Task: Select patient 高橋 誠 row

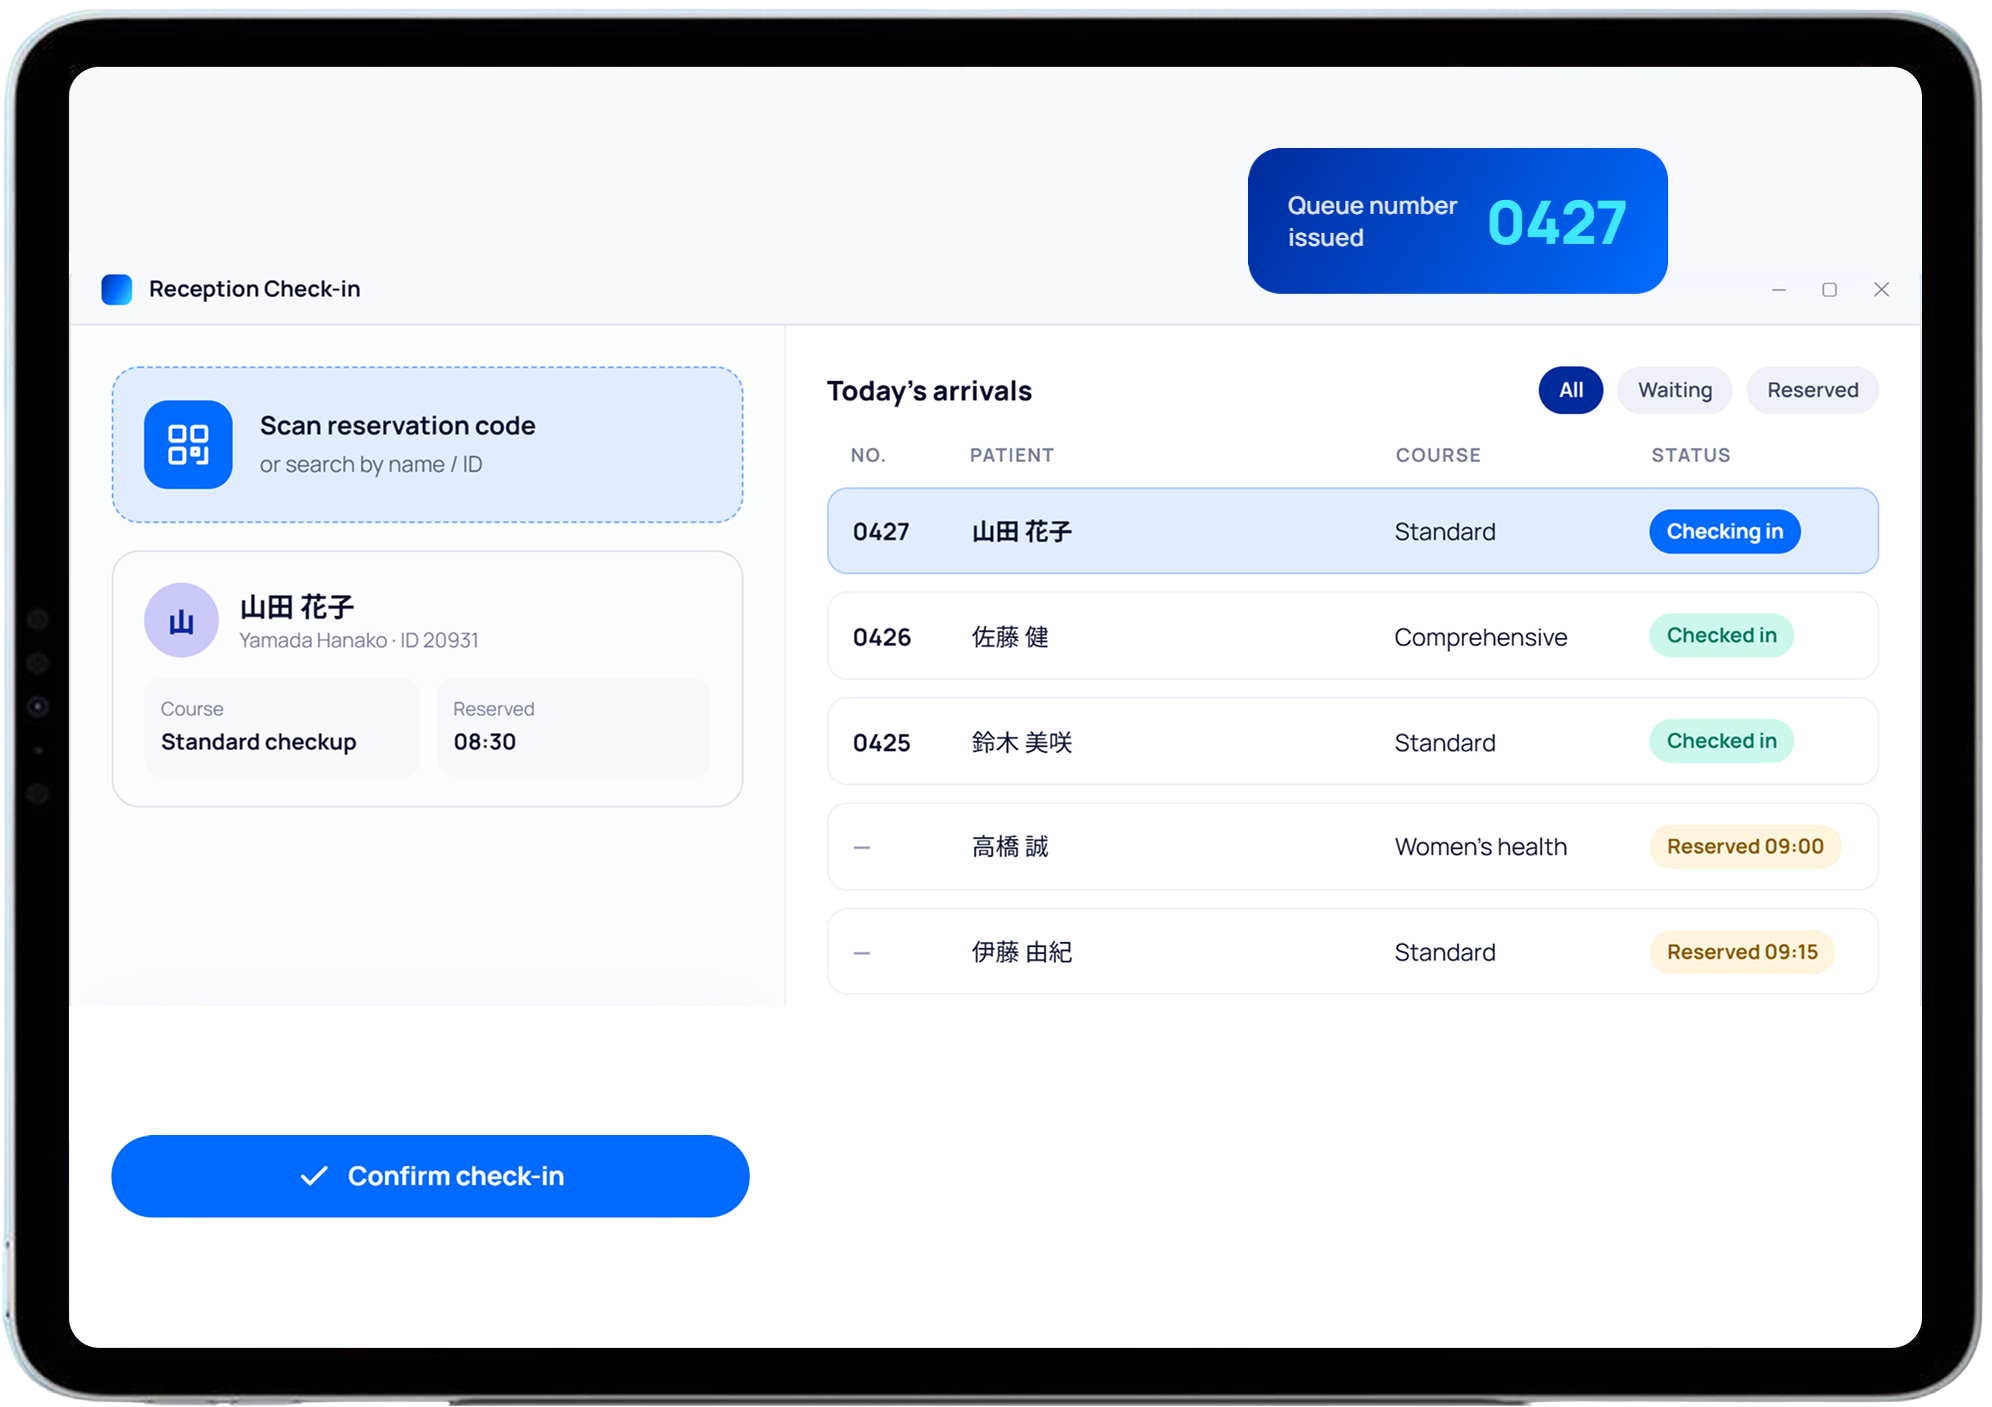Action: (x=1352, y=847)
